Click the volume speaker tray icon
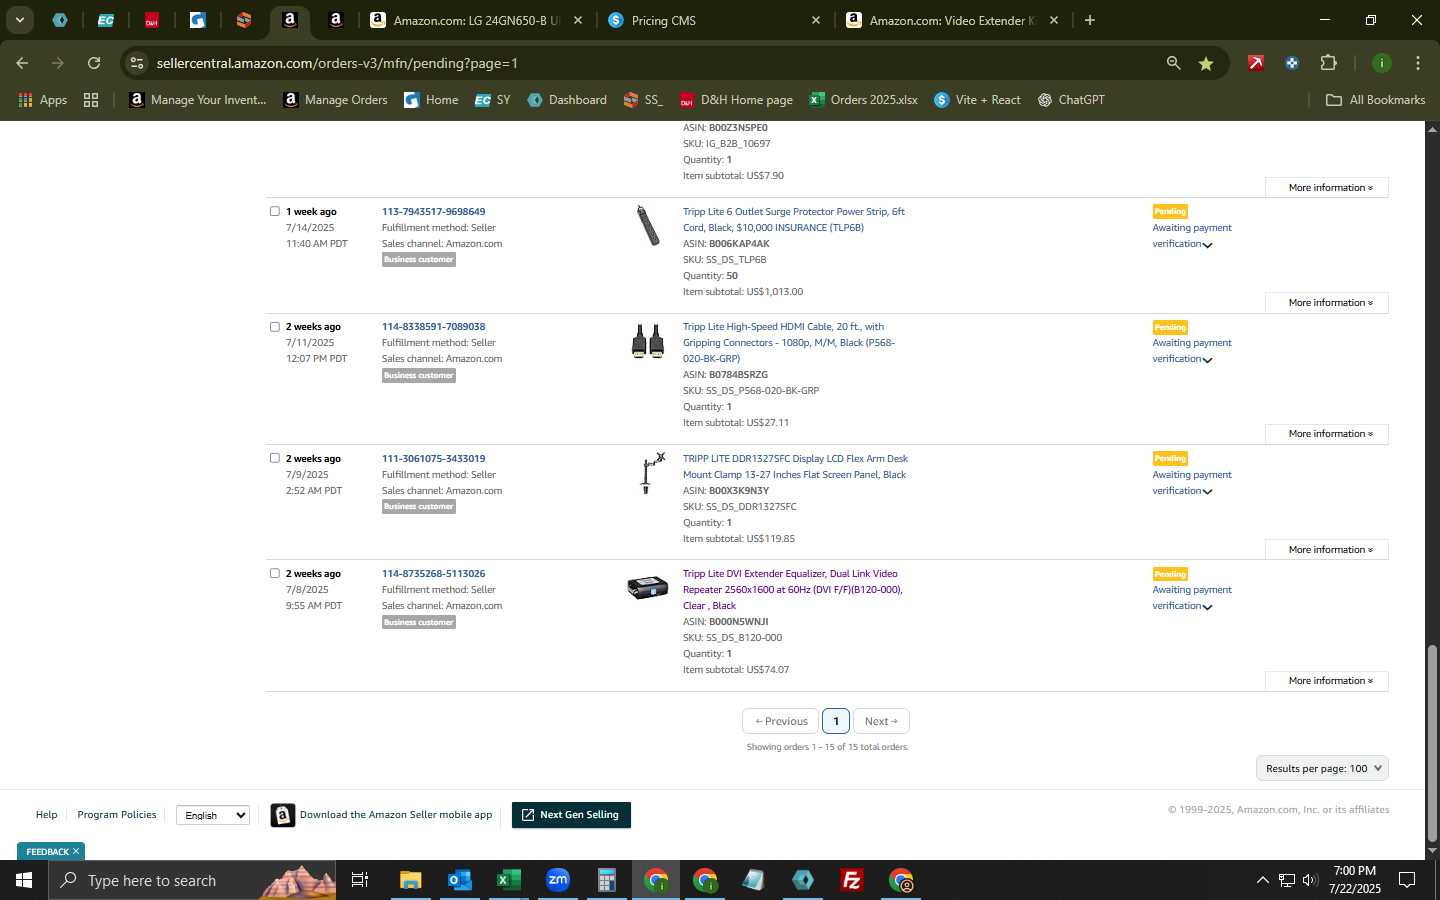 point(1310,880)
